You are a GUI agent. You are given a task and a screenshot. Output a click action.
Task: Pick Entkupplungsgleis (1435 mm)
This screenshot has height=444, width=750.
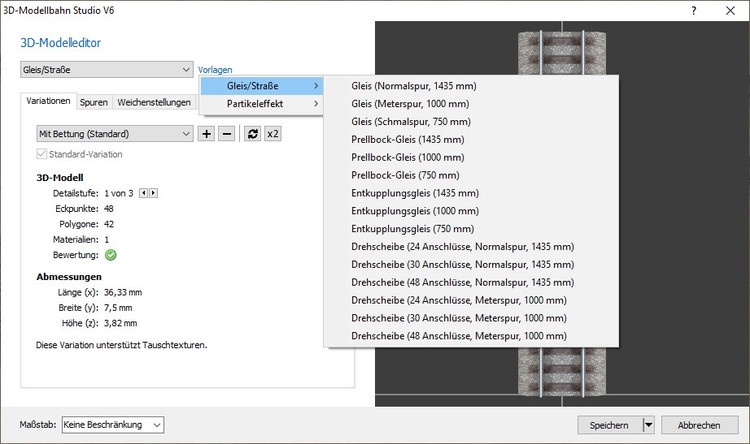[471, 193]
